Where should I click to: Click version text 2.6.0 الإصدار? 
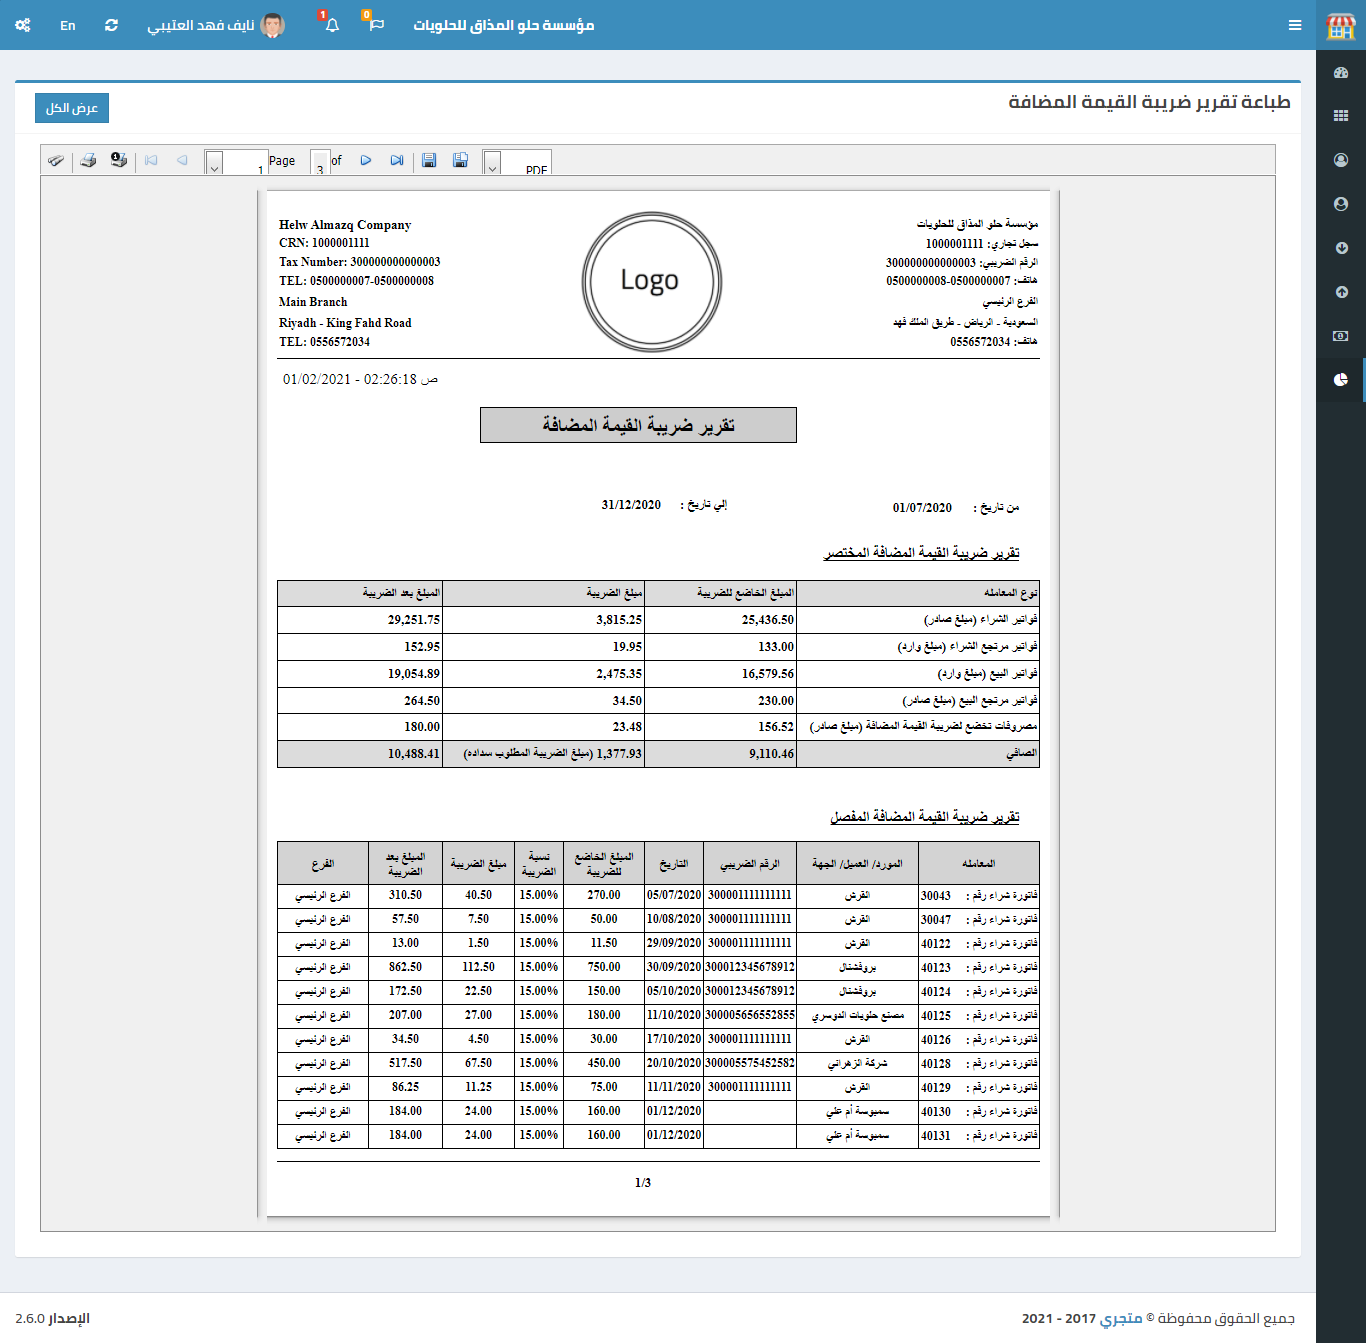pos(52,1318)
